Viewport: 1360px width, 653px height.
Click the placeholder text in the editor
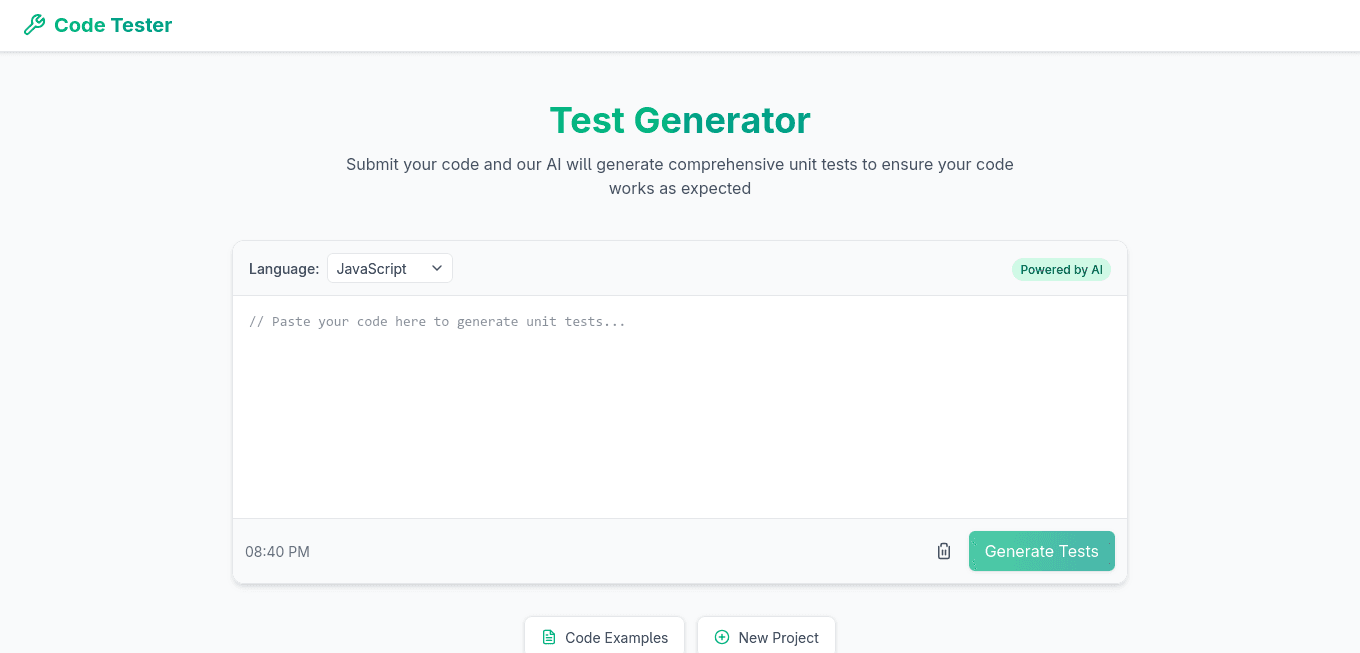pos(438,321)
